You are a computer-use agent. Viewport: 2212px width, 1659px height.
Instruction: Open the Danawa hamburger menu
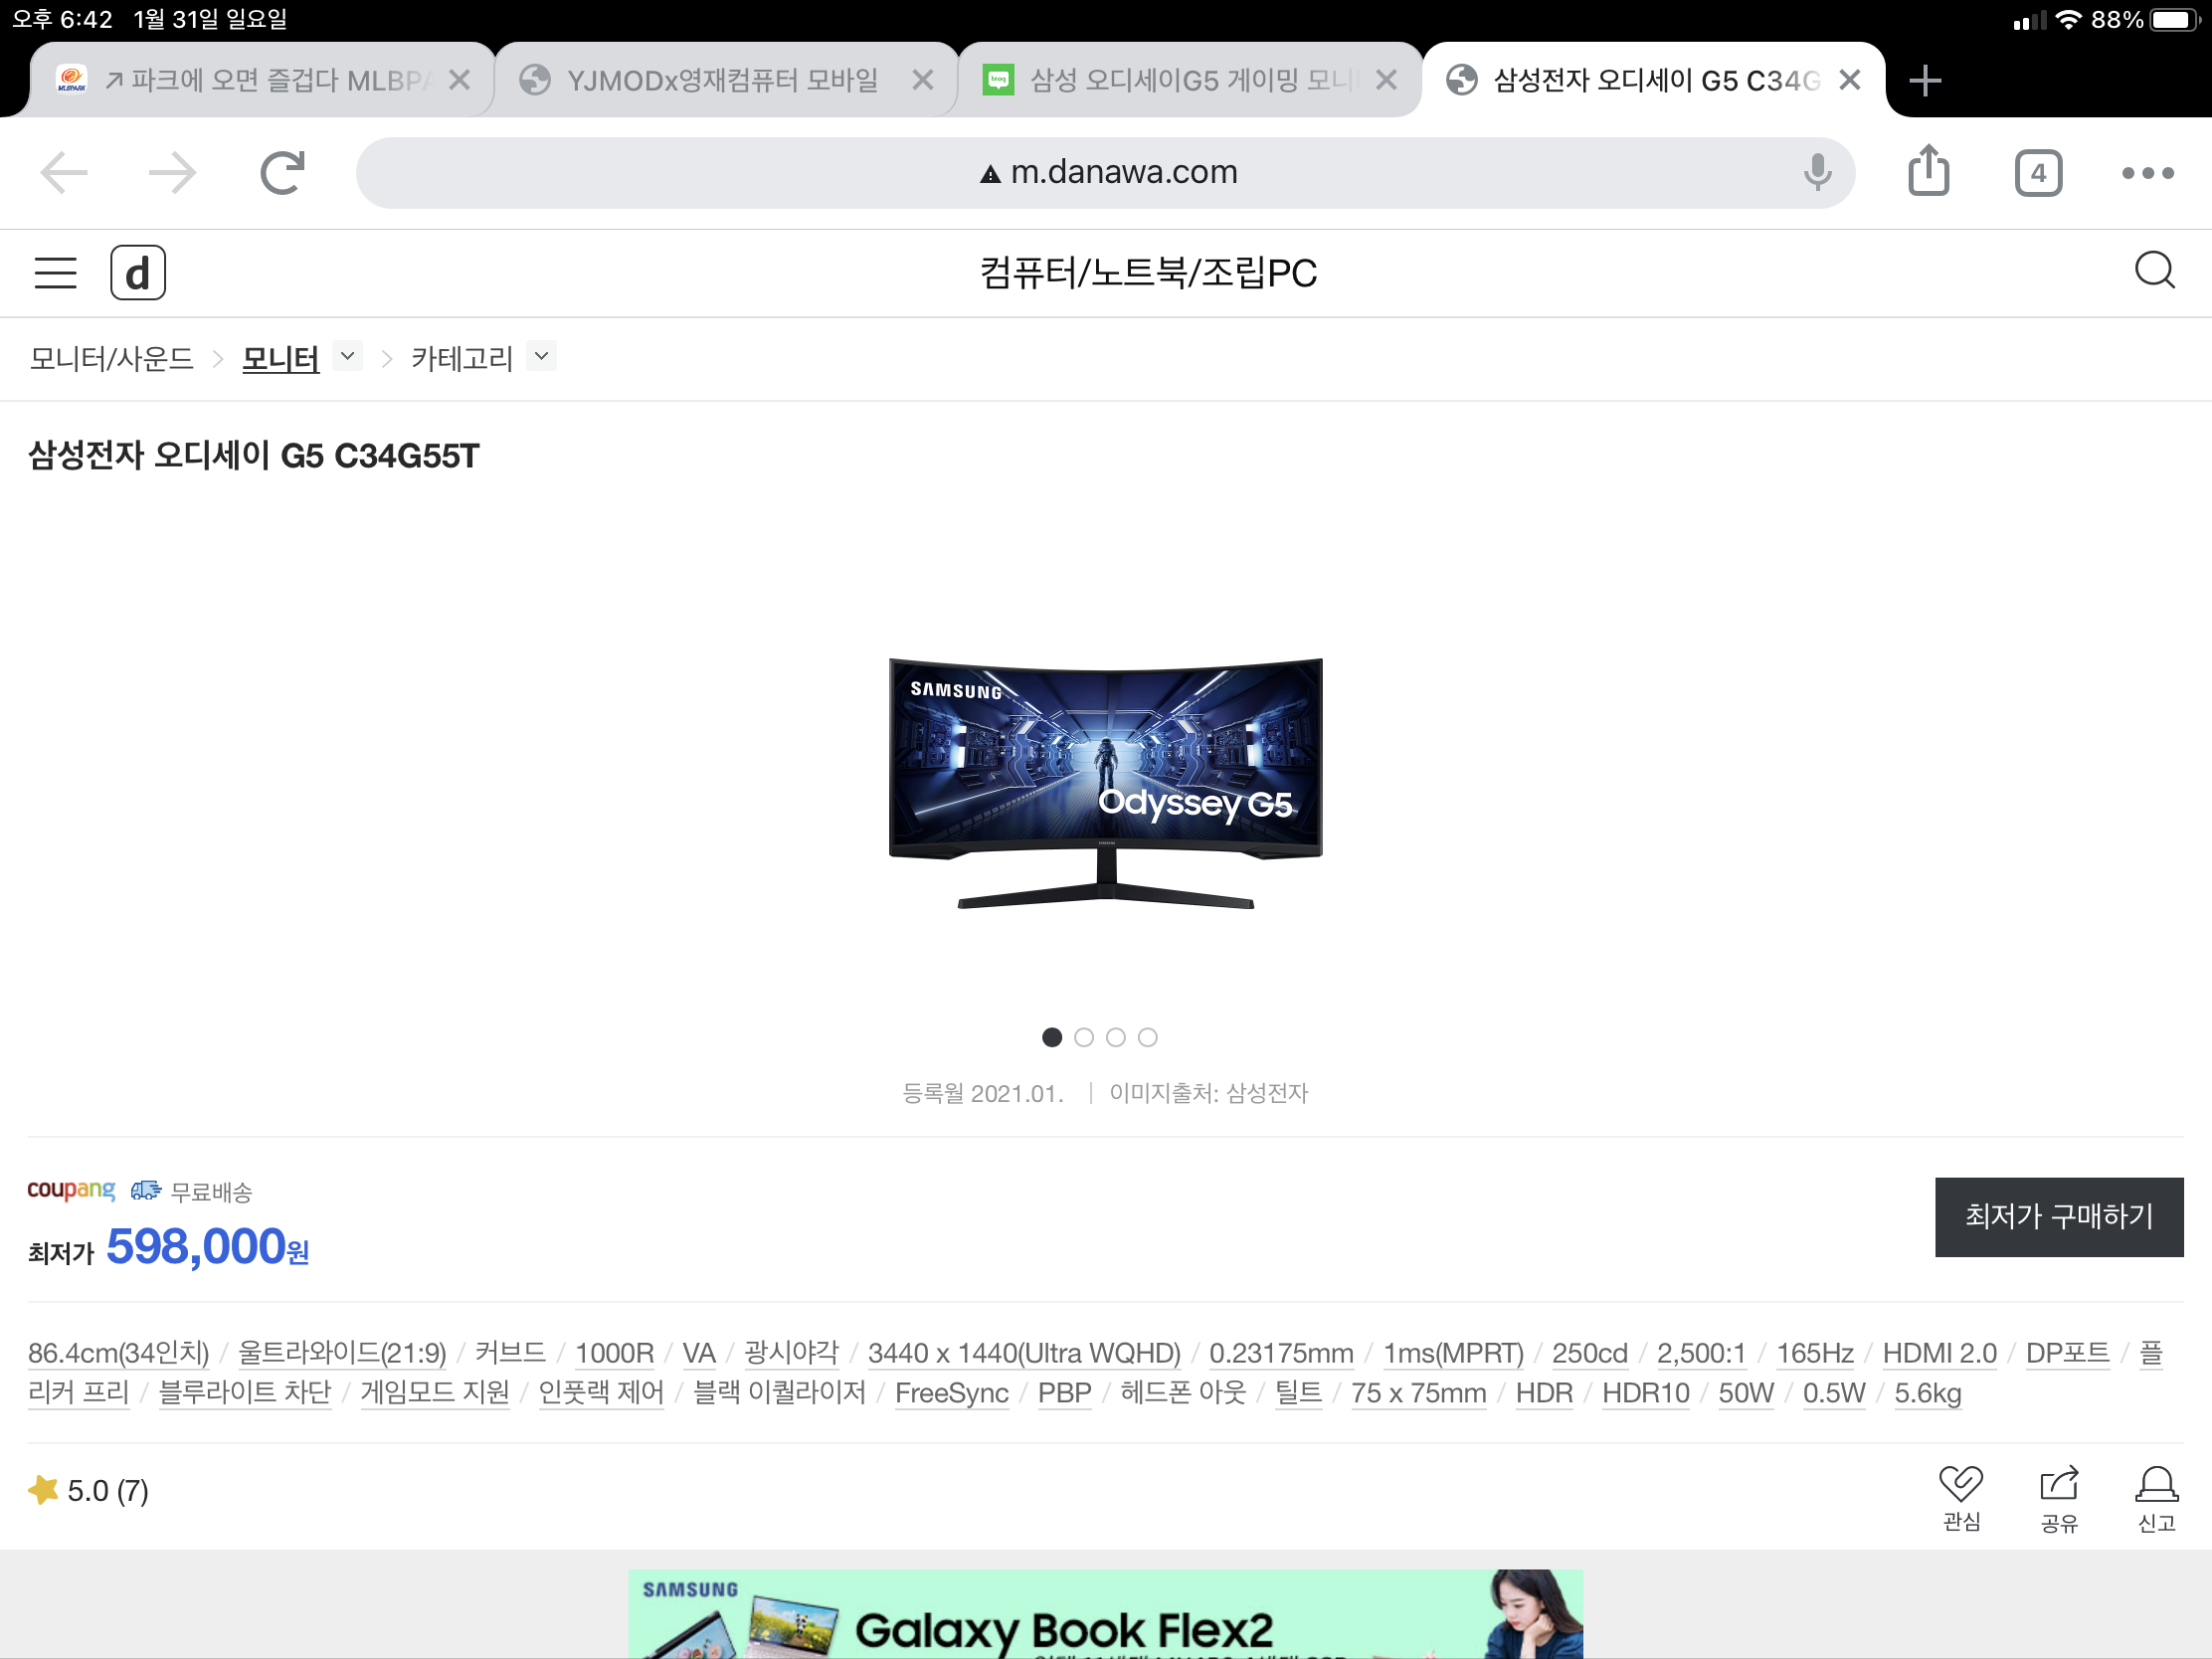(55, 273)
